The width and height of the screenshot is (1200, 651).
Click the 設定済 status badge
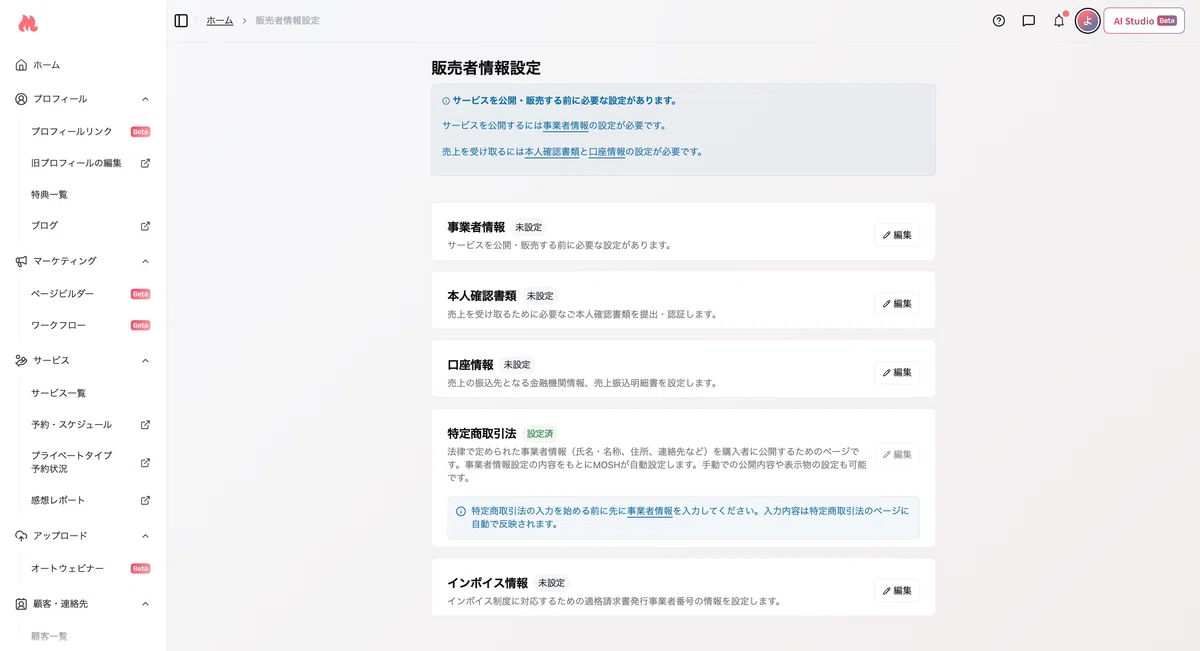tap(540, 434)
